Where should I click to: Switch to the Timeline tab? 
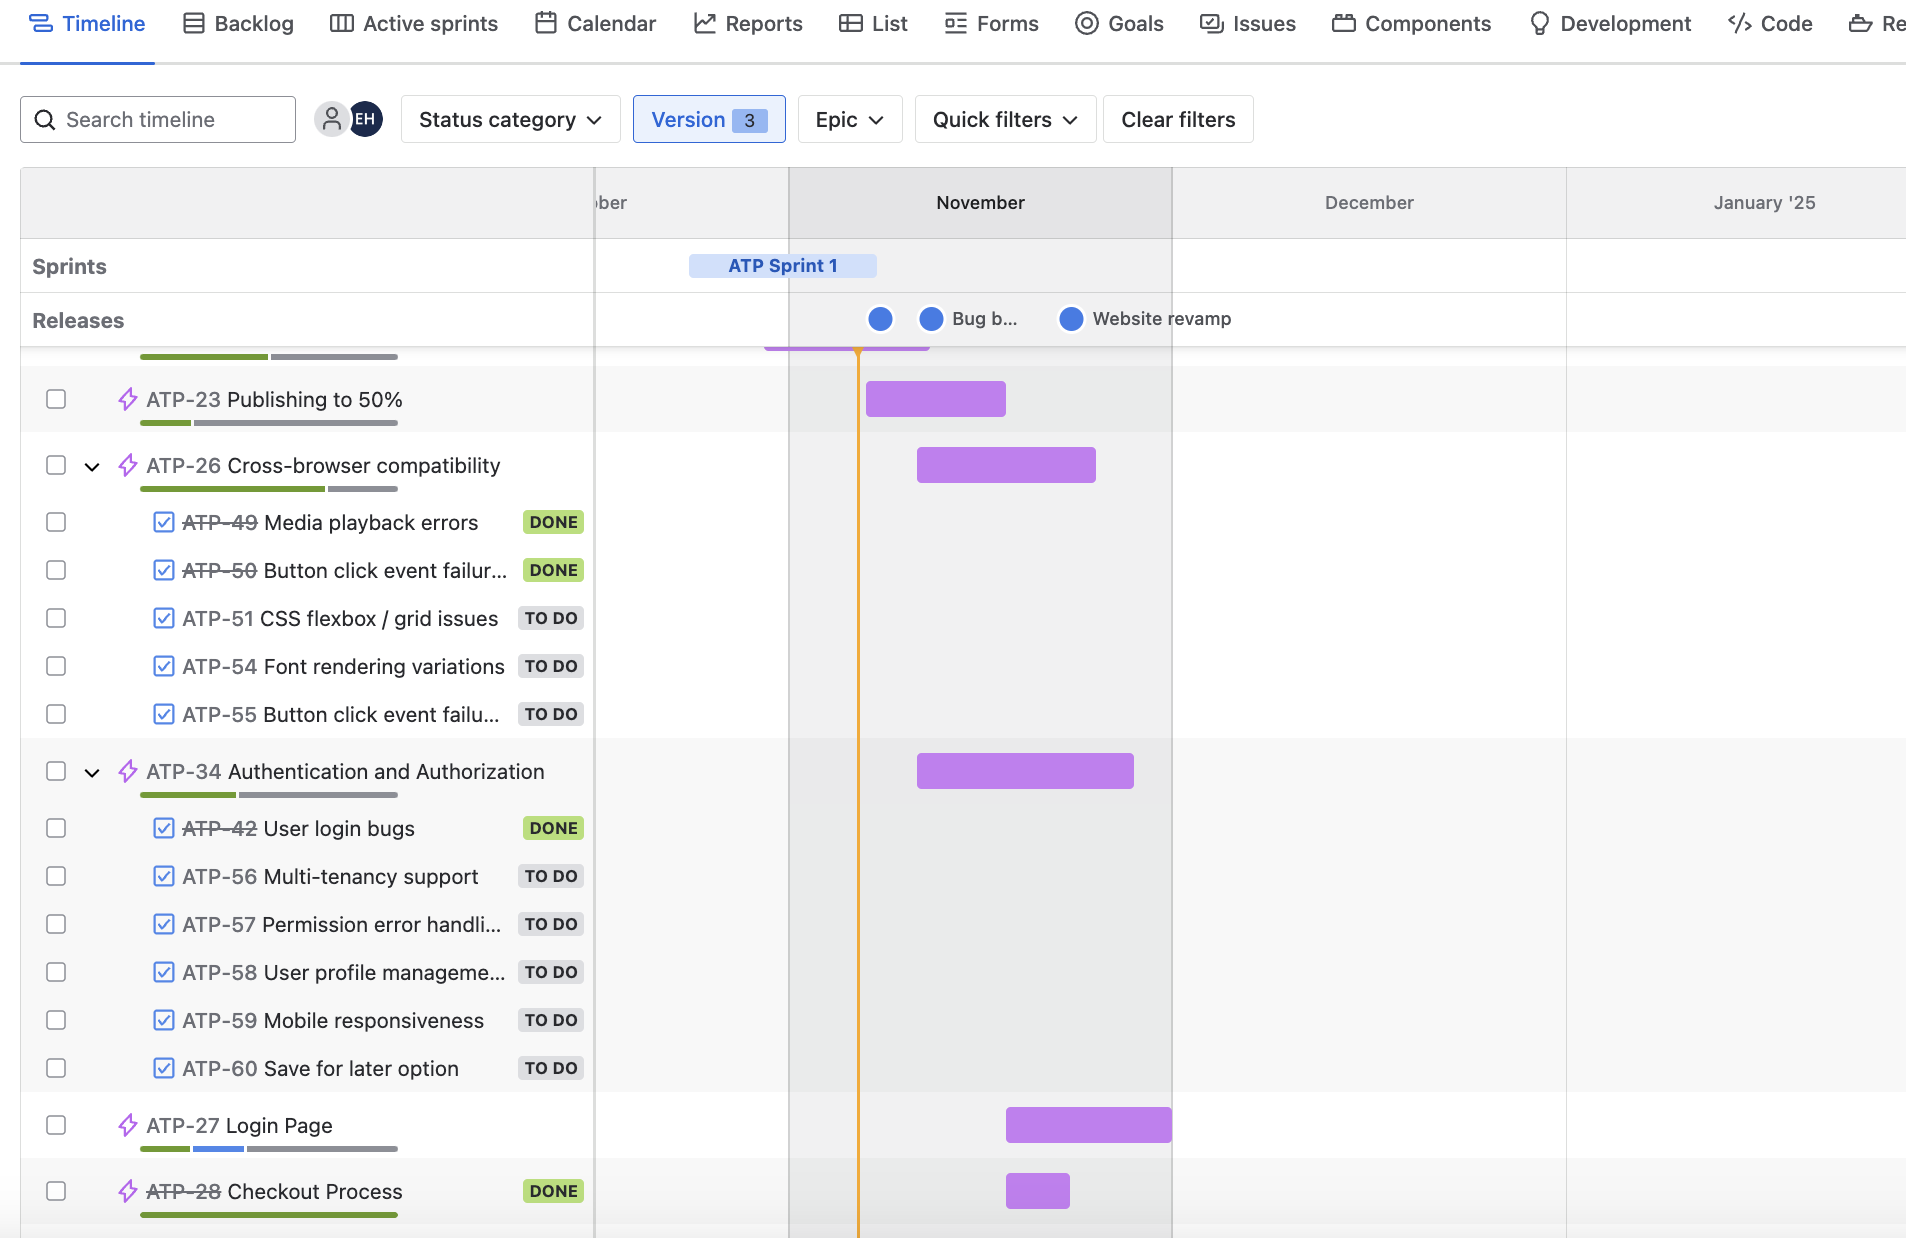(87, 23)
